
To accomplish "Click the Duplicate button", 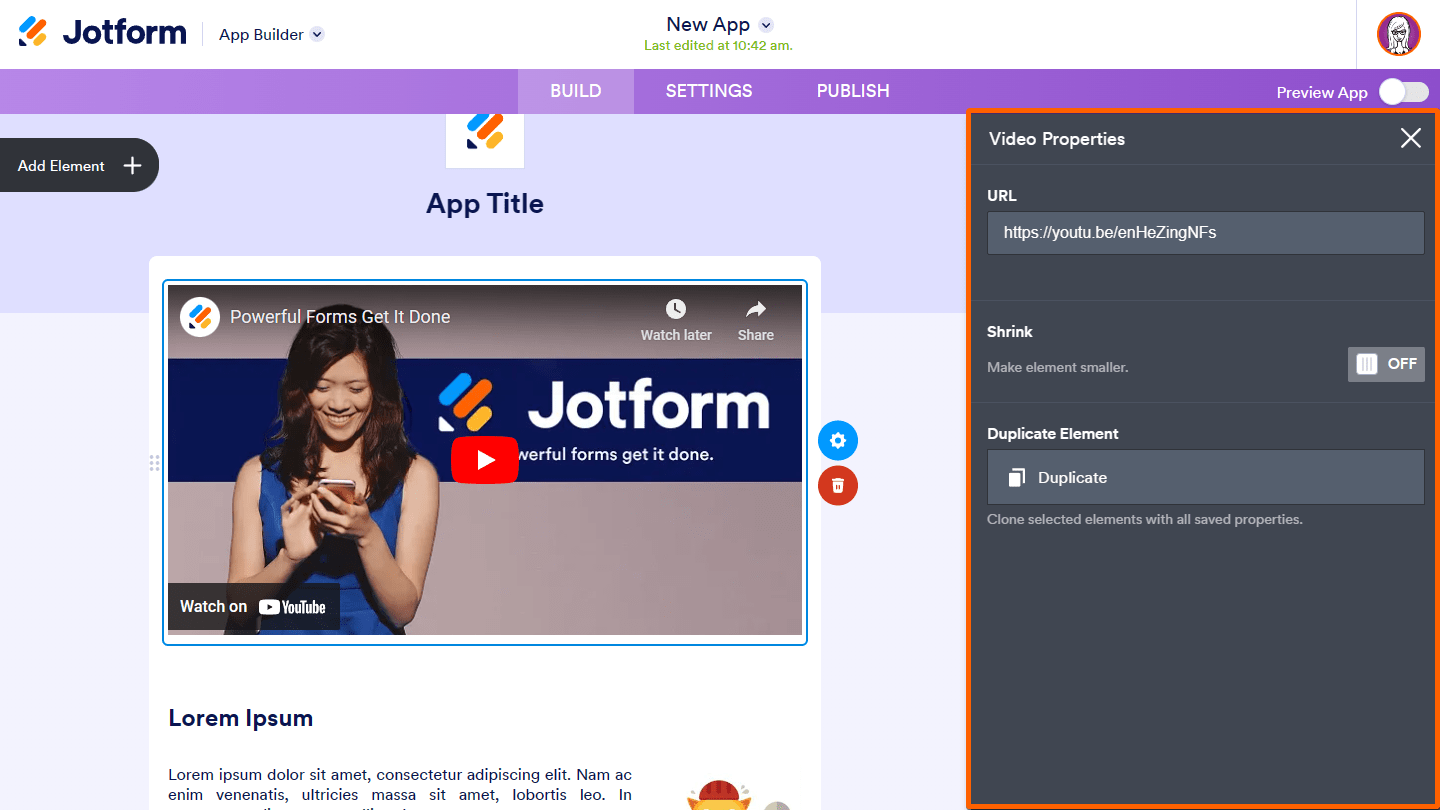I will (x=1206, y=477).
